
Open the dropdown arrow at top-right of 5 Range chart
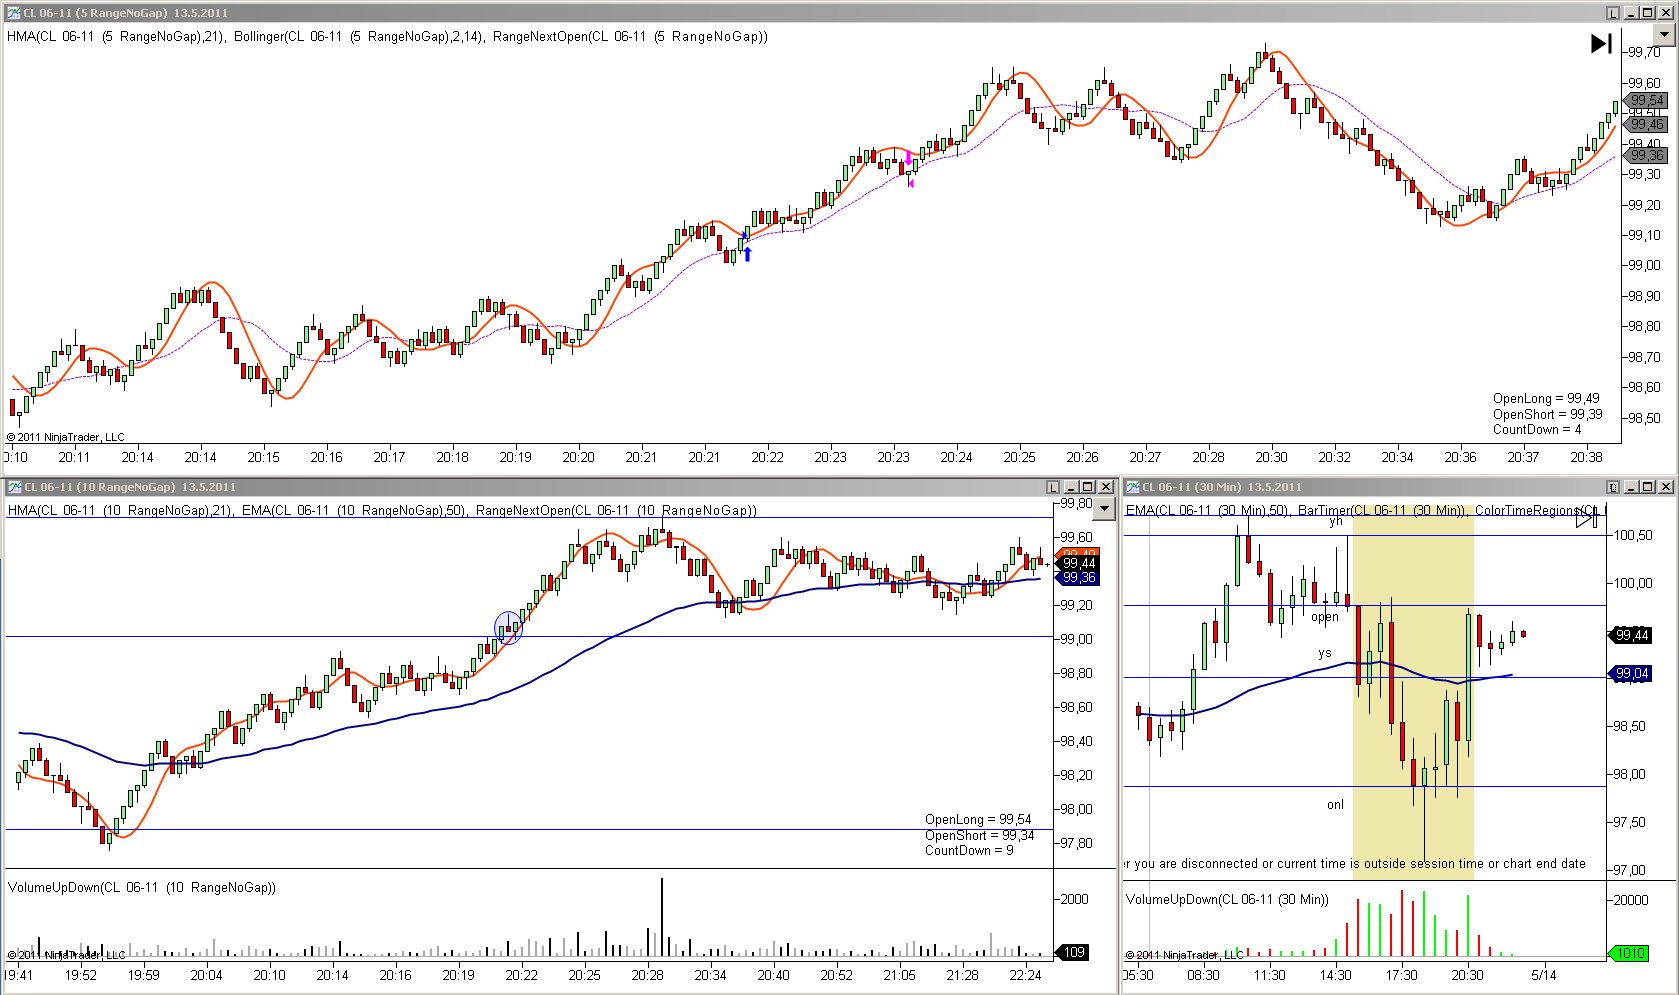[1664, 34]
